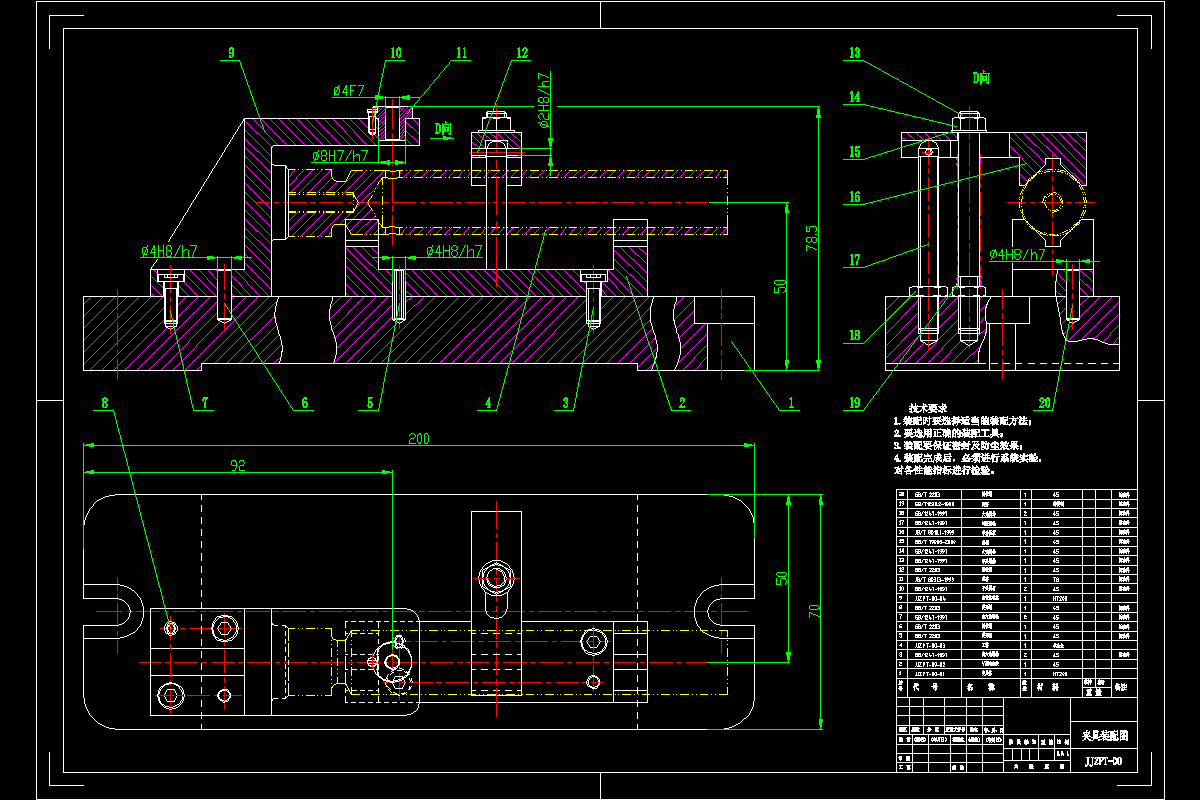Select part balloon number 20

[1045, 404]
